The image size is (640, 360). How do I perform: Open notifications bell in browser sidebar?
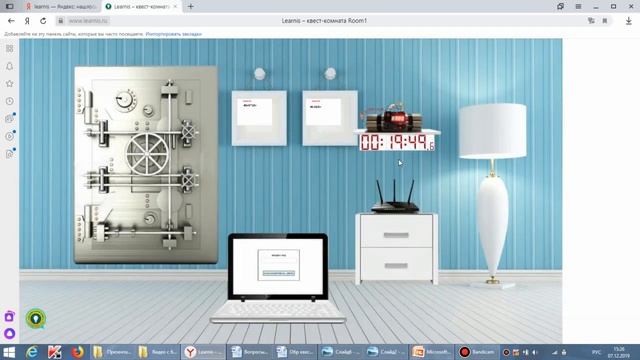[x=9, y=66]
